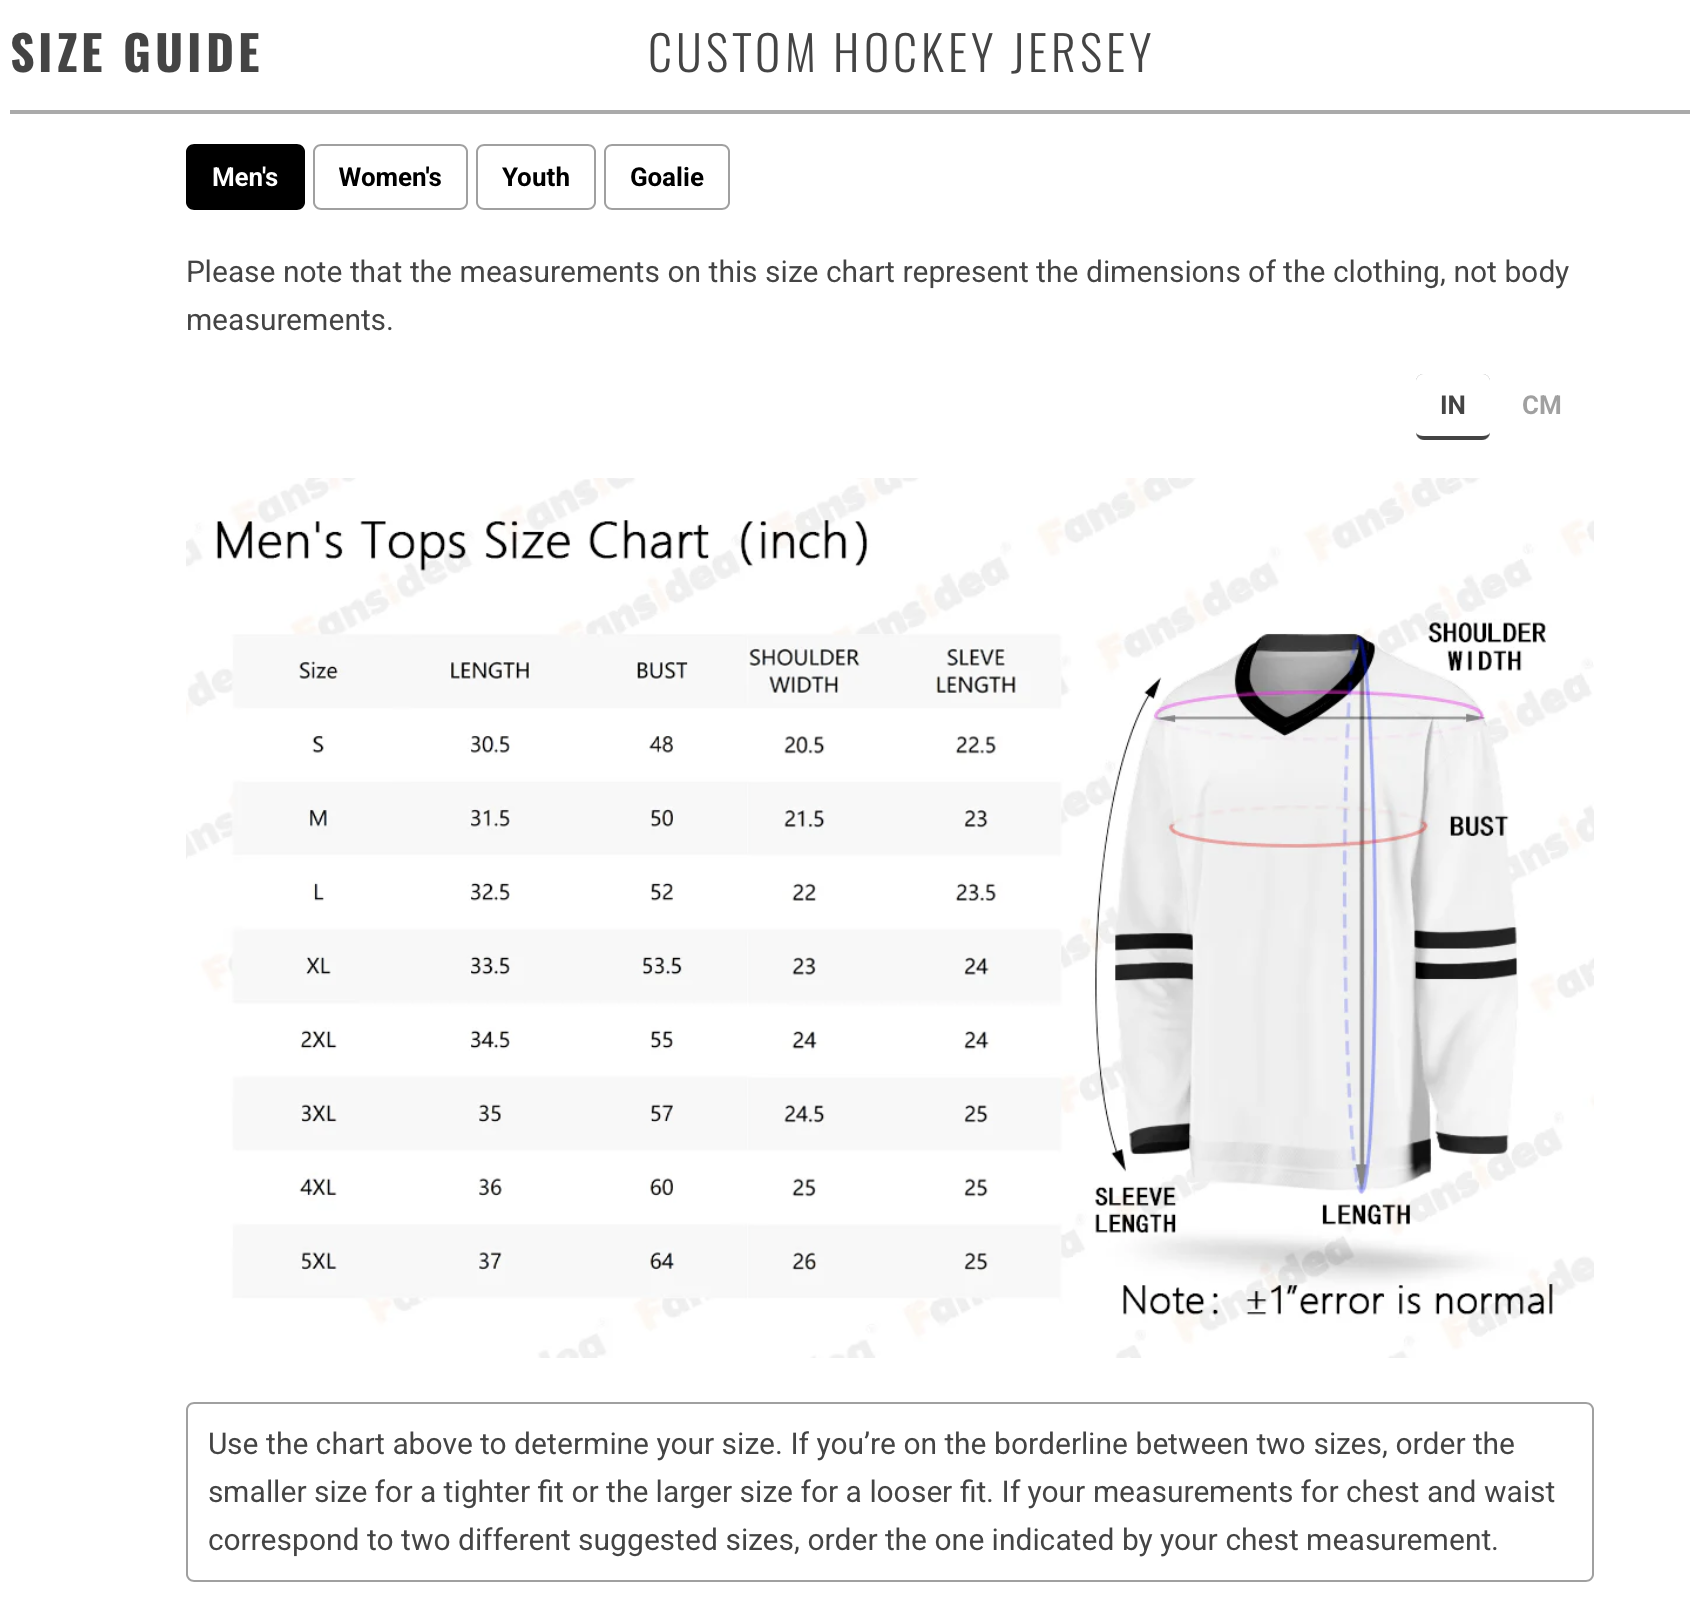This screenshot has width=1690, height=1614.
Task: Click the Men's Tops Size Chart title
Action: [x=541, y=541]
